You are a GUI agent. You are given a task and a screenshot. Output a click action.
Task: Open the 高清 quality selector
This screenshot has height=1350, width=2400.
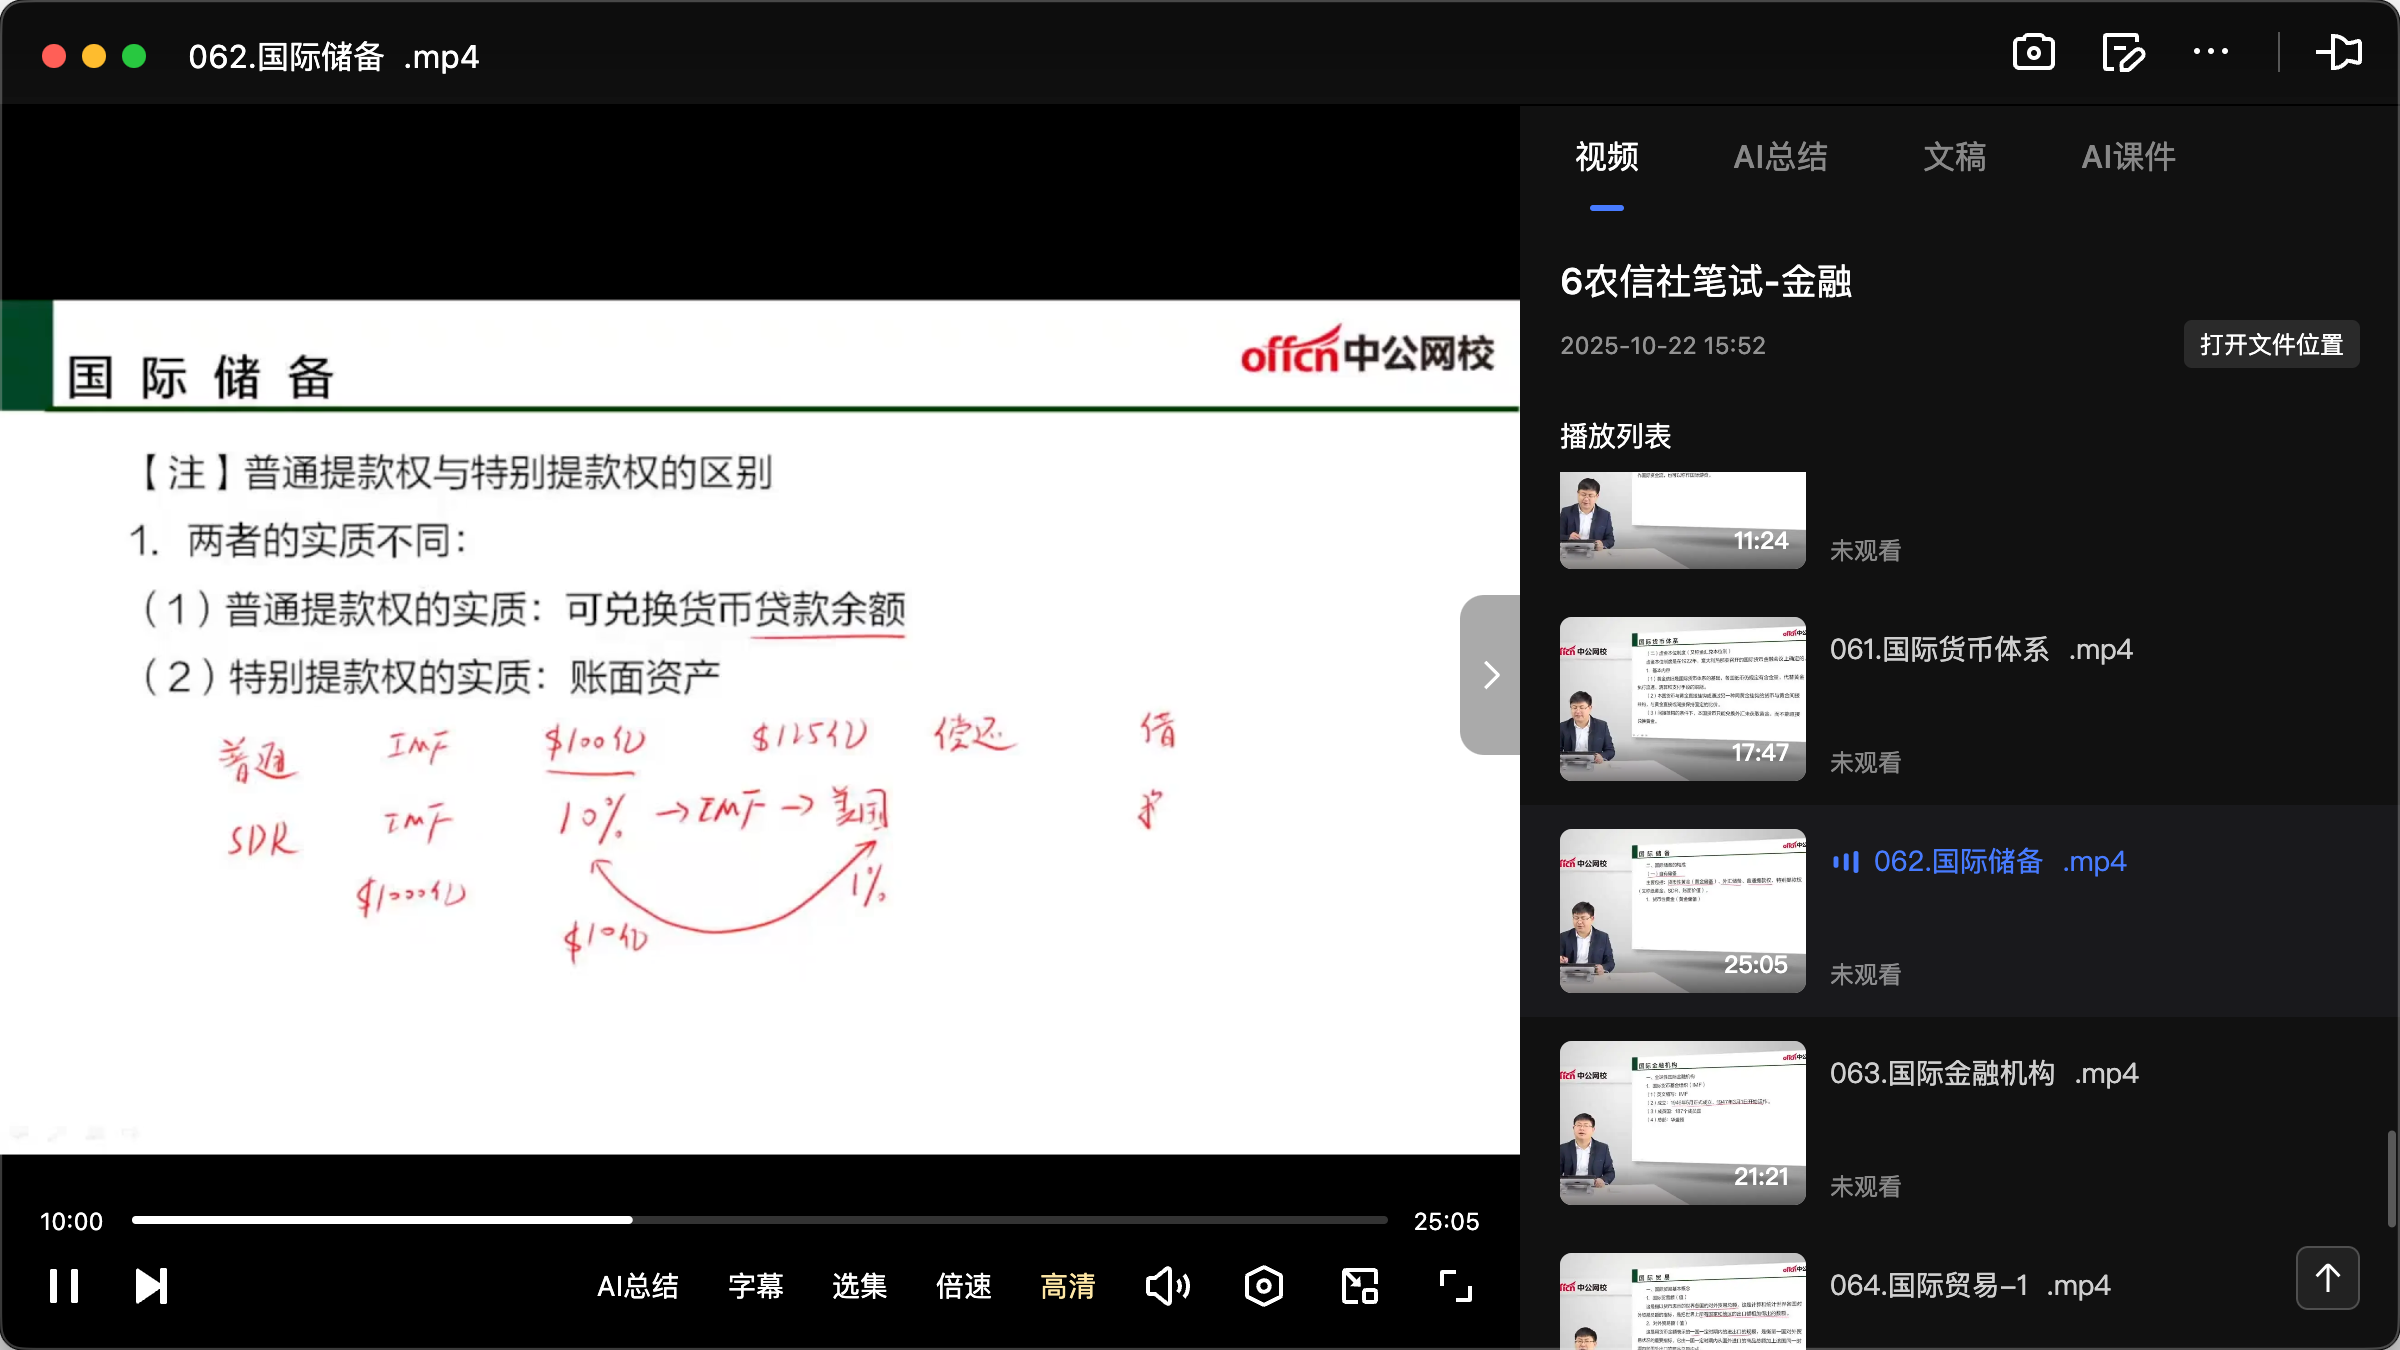tap(1067, 1286)
